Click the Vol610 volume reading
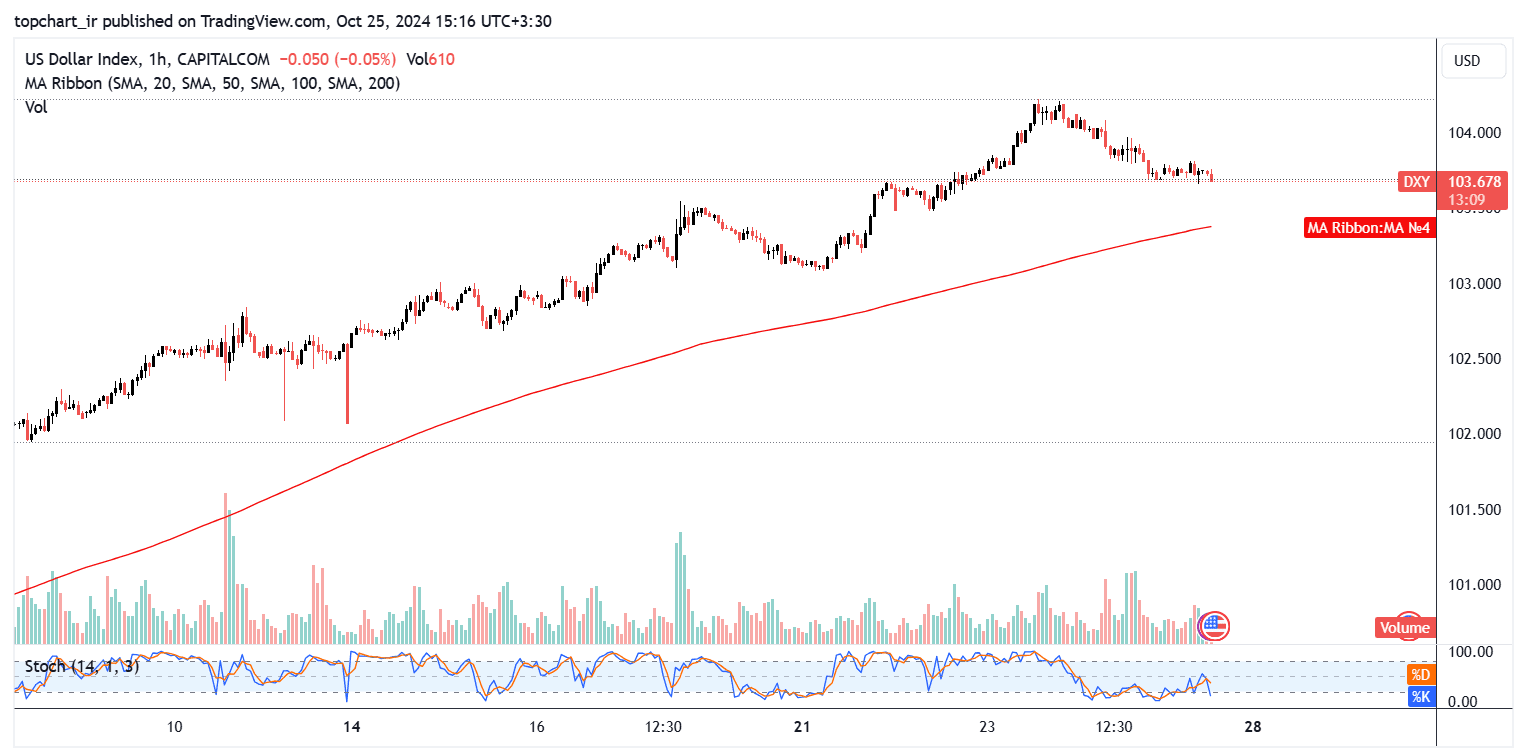1520x750 pixels. (431, 59)
